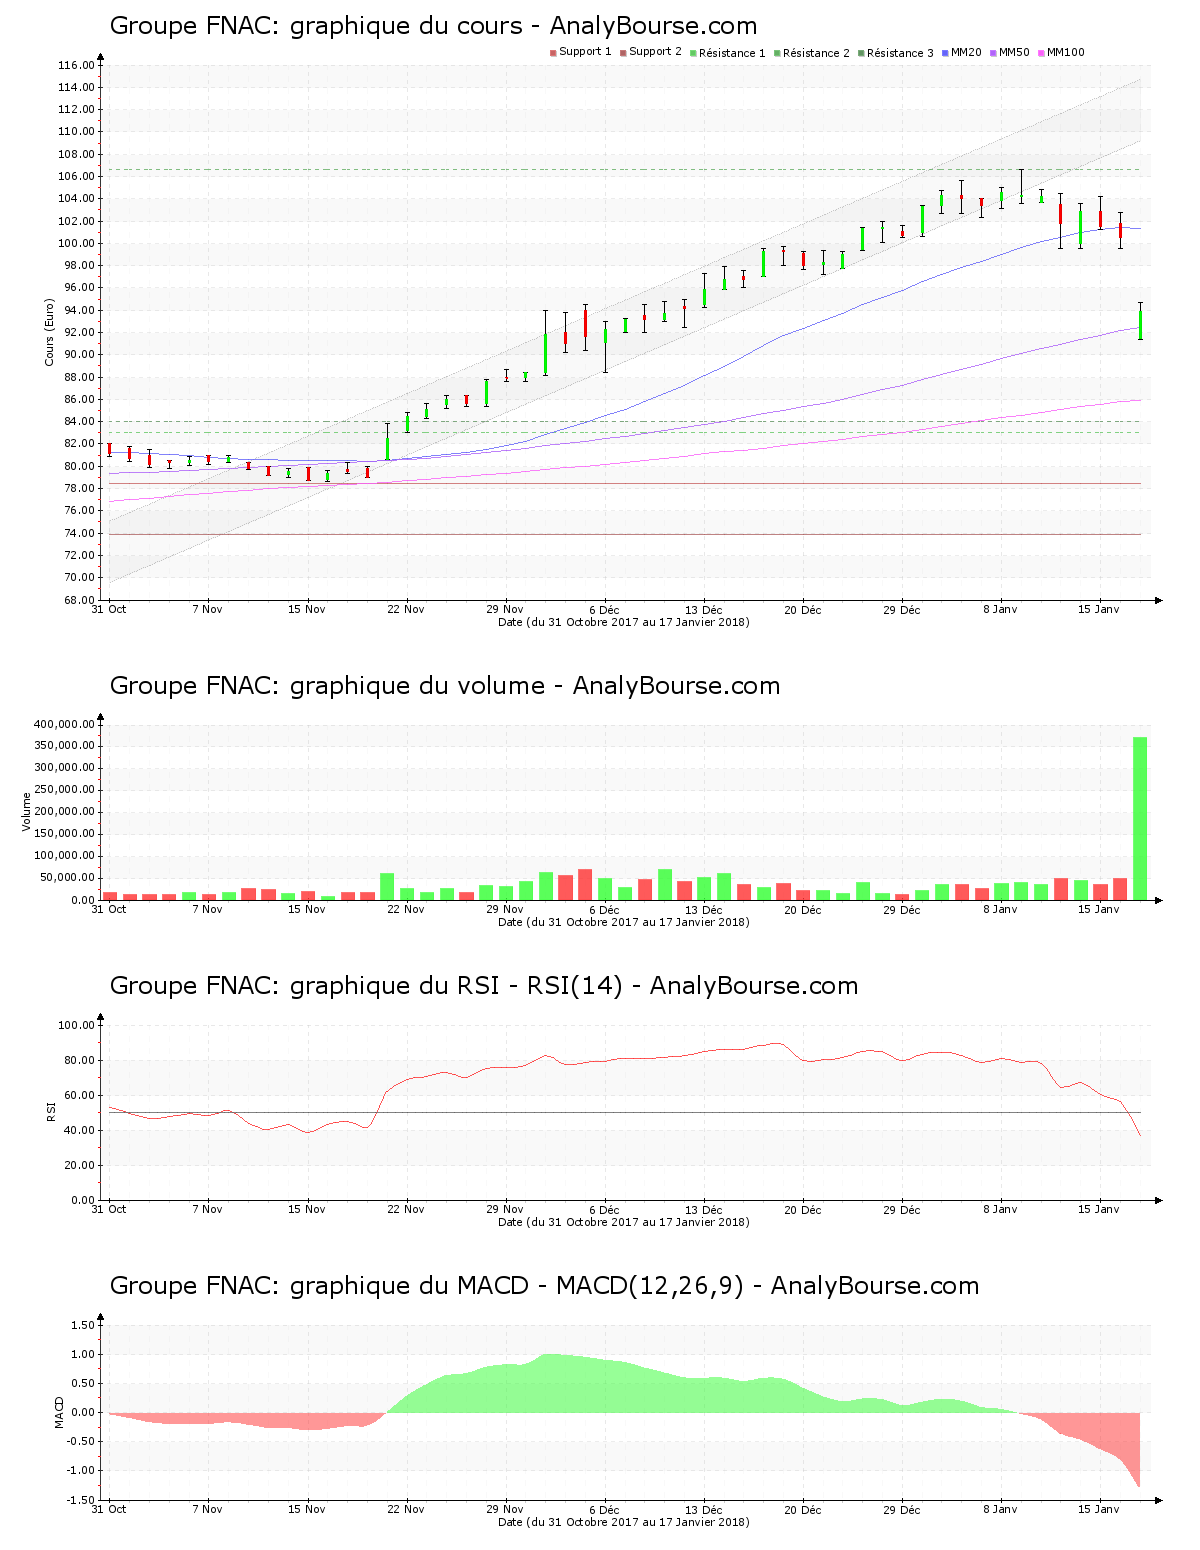Click the 74.00 value on the price axis
The width and height of the screenshot is (1200, 1550).
click(79, 533)
